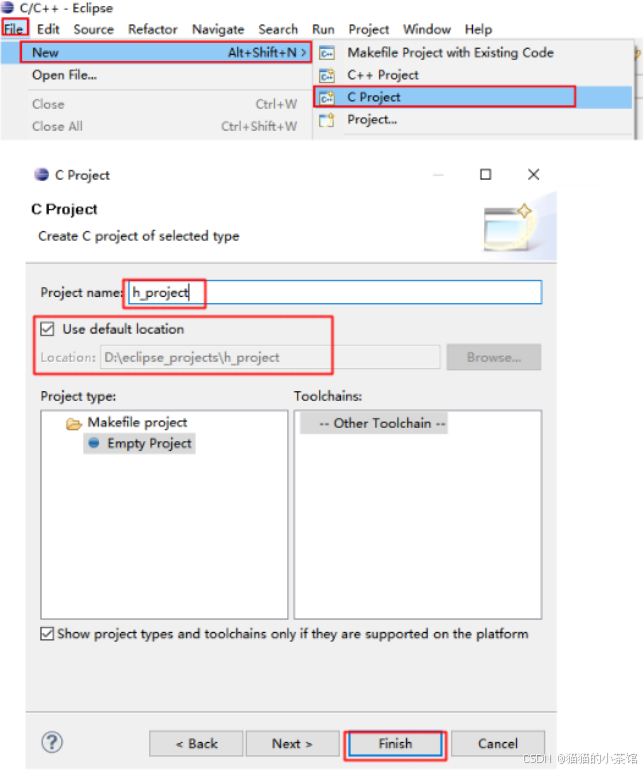Click the generic Project... entry icon
Viewport: 643px width, 770px height.
pos(327,120)
